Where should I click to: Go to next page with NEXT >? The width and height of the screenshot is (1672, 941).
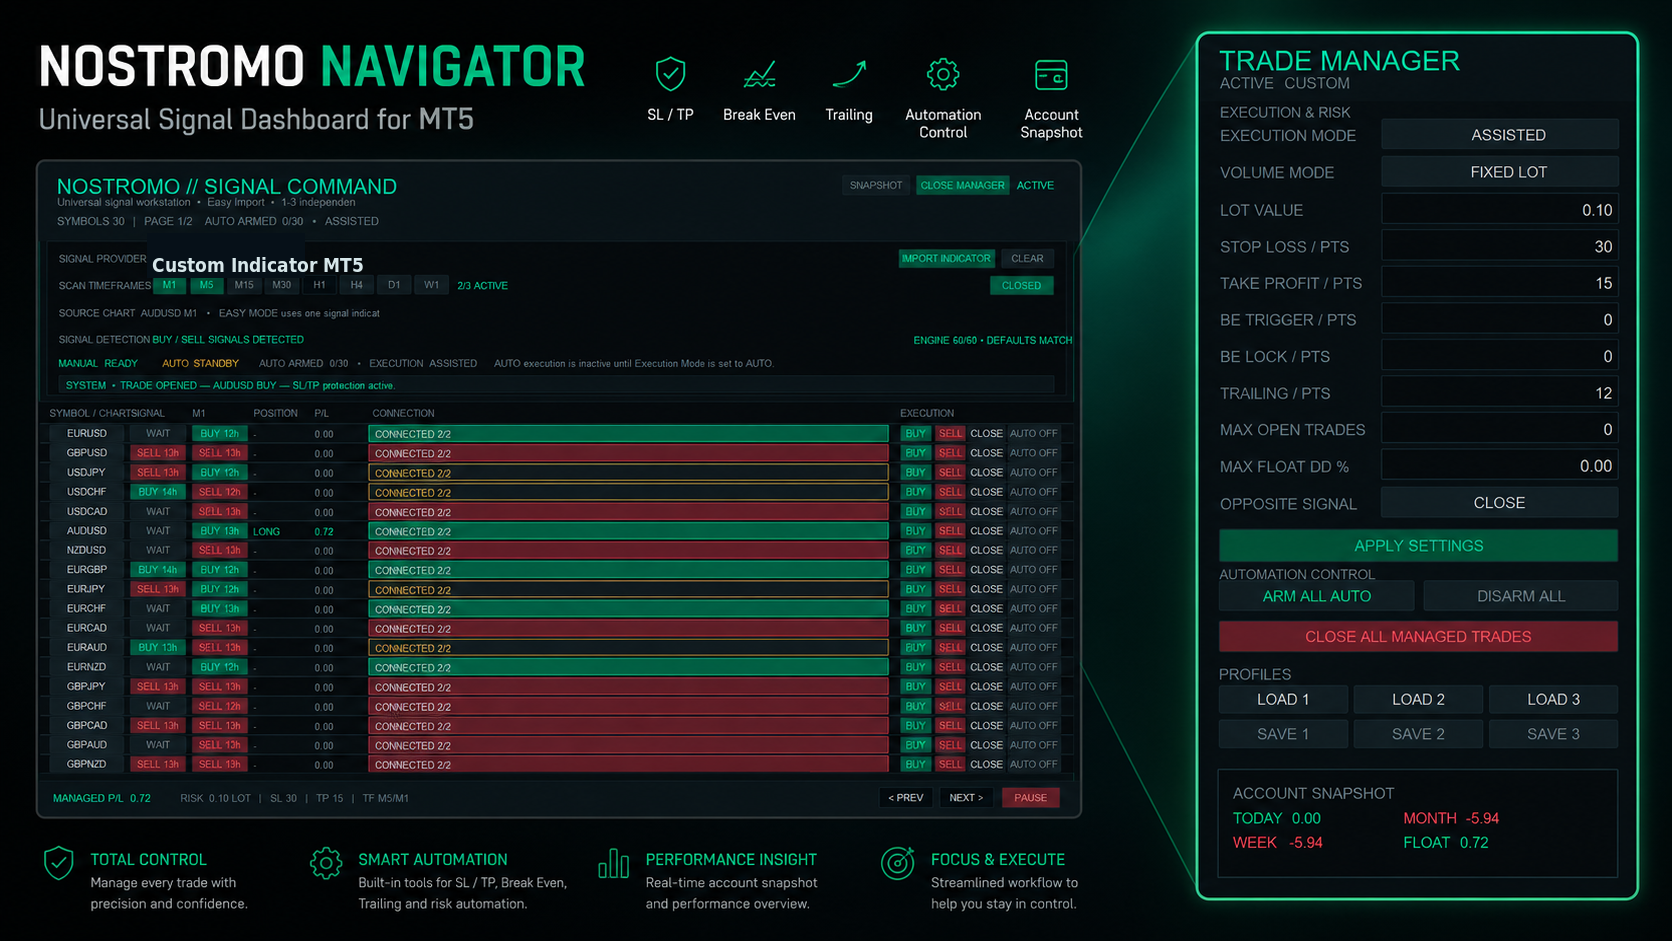click(966, 798)
